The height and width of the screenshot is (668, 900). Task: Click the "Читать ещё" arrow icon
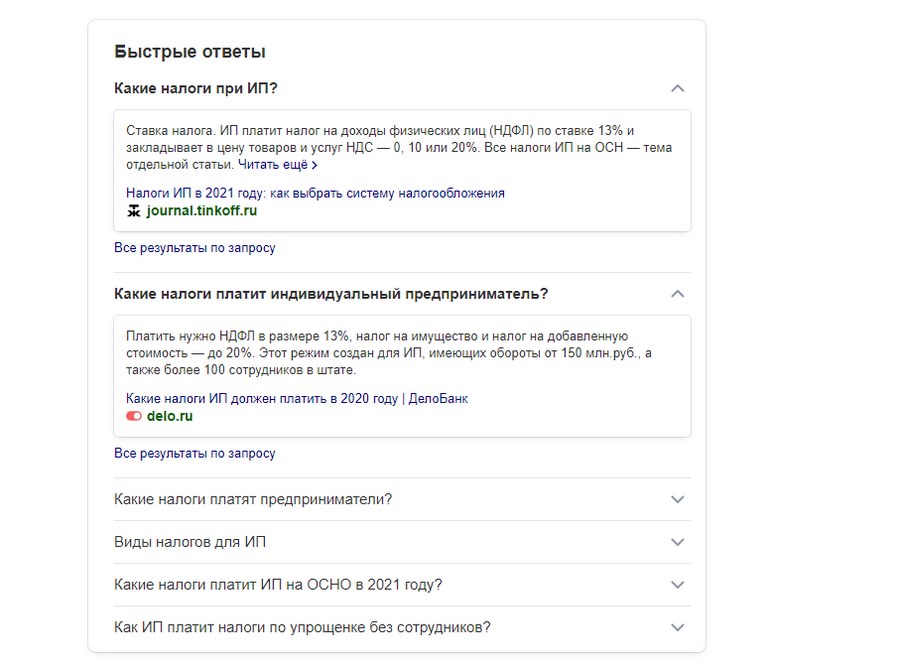click(x=314, y=165)
